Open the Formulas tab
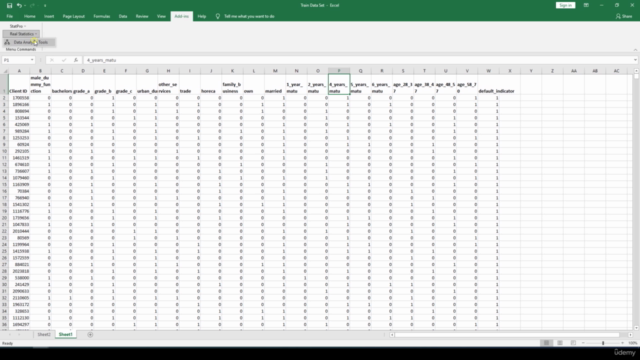The image size is (640, 360). coord(102,16)
